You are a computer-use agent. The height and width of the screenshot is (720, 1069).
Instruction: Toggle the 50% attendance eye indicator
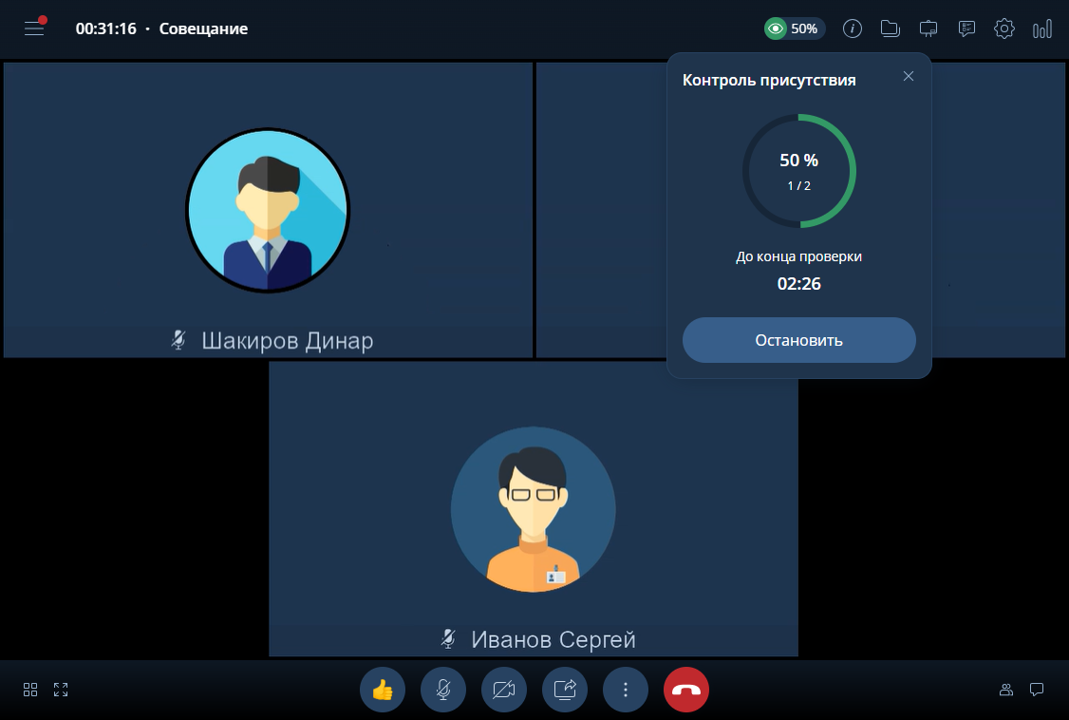click(794, 29)
